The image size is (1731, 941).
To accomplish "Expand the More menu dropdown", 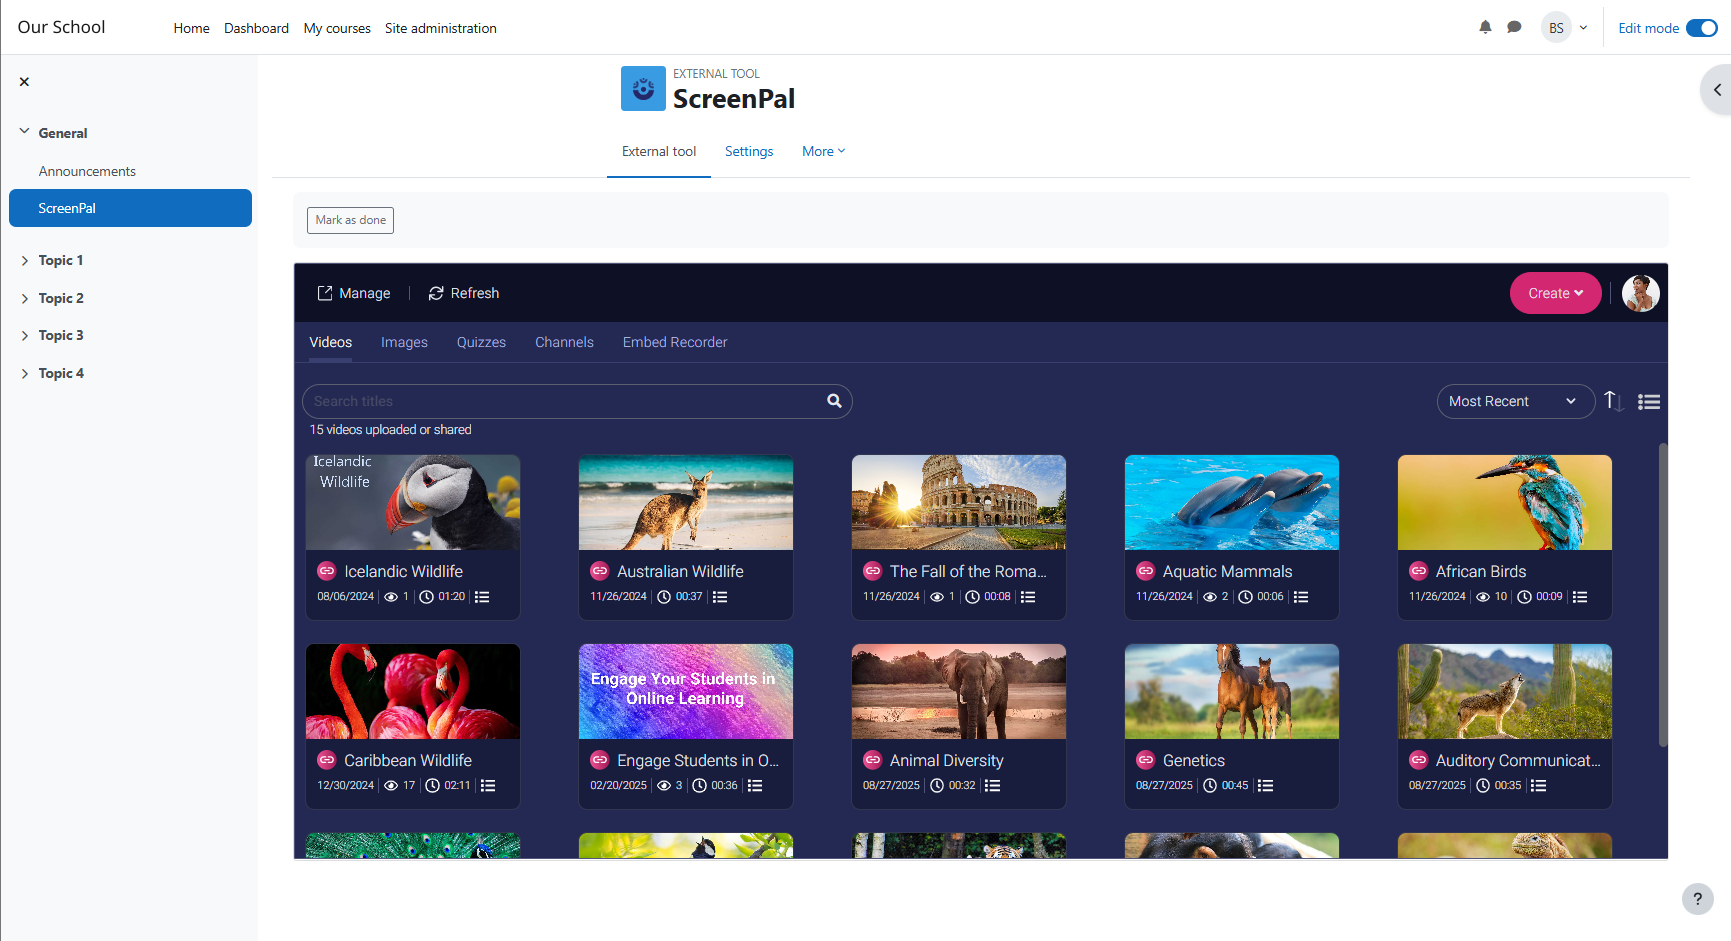I will click(823, 151).
